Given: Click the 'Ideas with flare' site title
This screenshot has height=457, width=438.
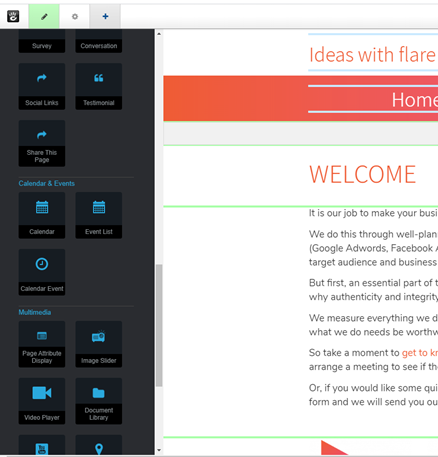Looking at the screenshot, I should (373, 55).
